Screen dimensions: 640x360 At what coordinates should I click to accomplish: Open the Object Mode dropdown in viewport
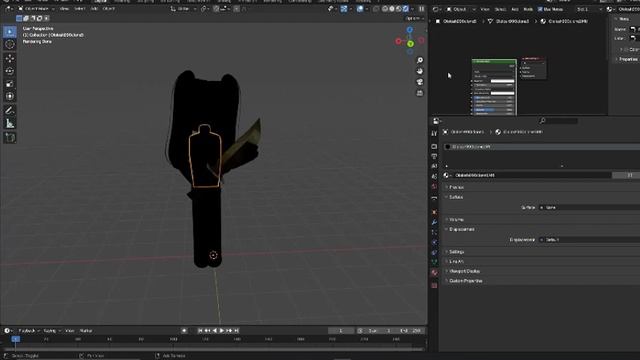pyautogui.click(x=36, y=9)
